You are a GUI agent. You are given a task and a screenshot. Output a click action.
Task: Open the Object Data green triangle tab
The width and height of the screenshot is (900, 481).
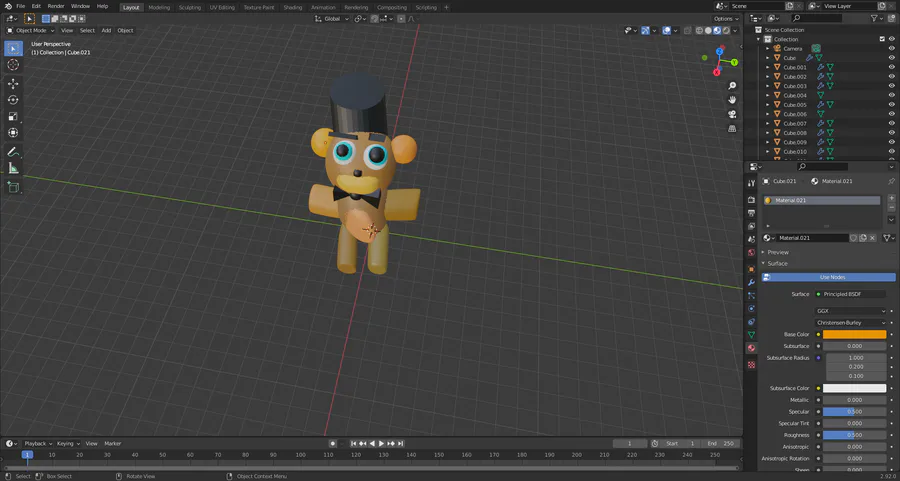(x=751, y=335)
